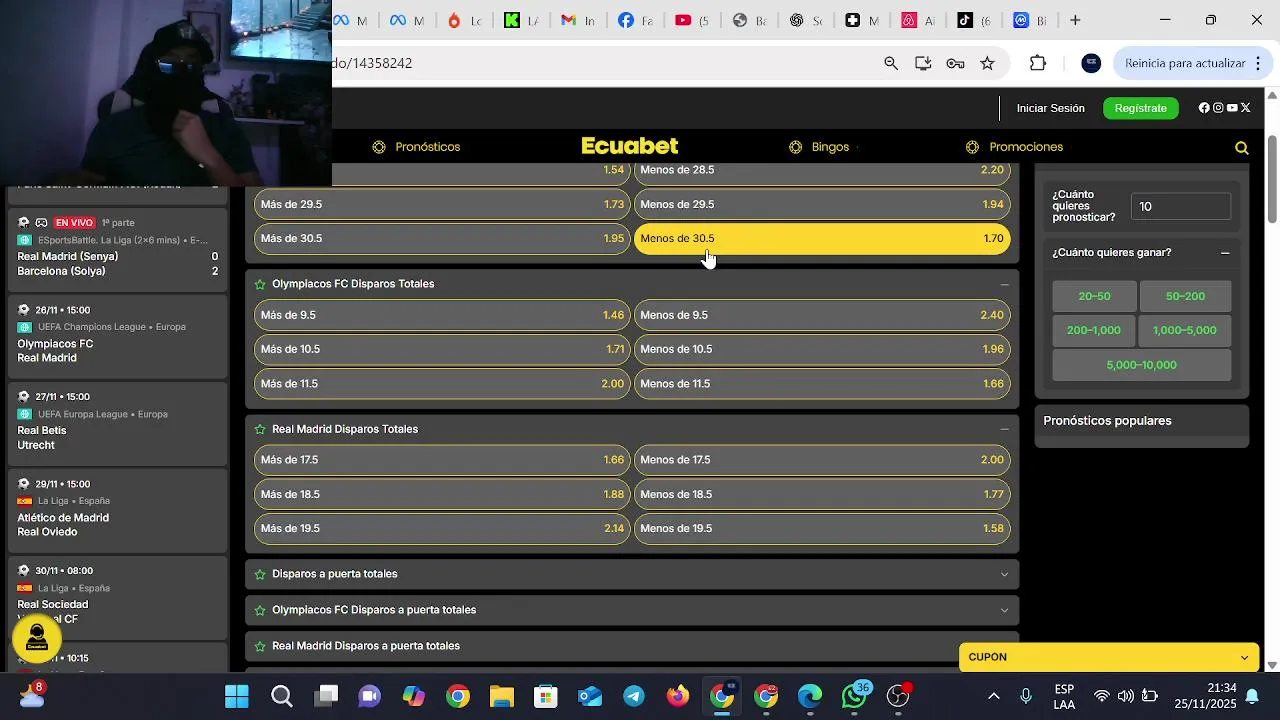Click the Ecuabet logo
Image resolution: width=1280 pixels, height=720 pixels.
pyautogui.click(x=630, y=146)
